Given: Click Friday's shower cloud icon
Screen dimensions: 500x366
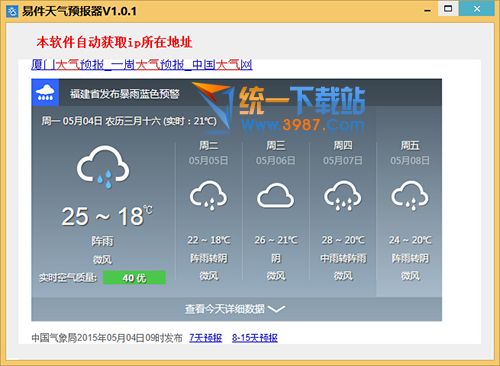Looking at the screenshot, I should [410, 196].
